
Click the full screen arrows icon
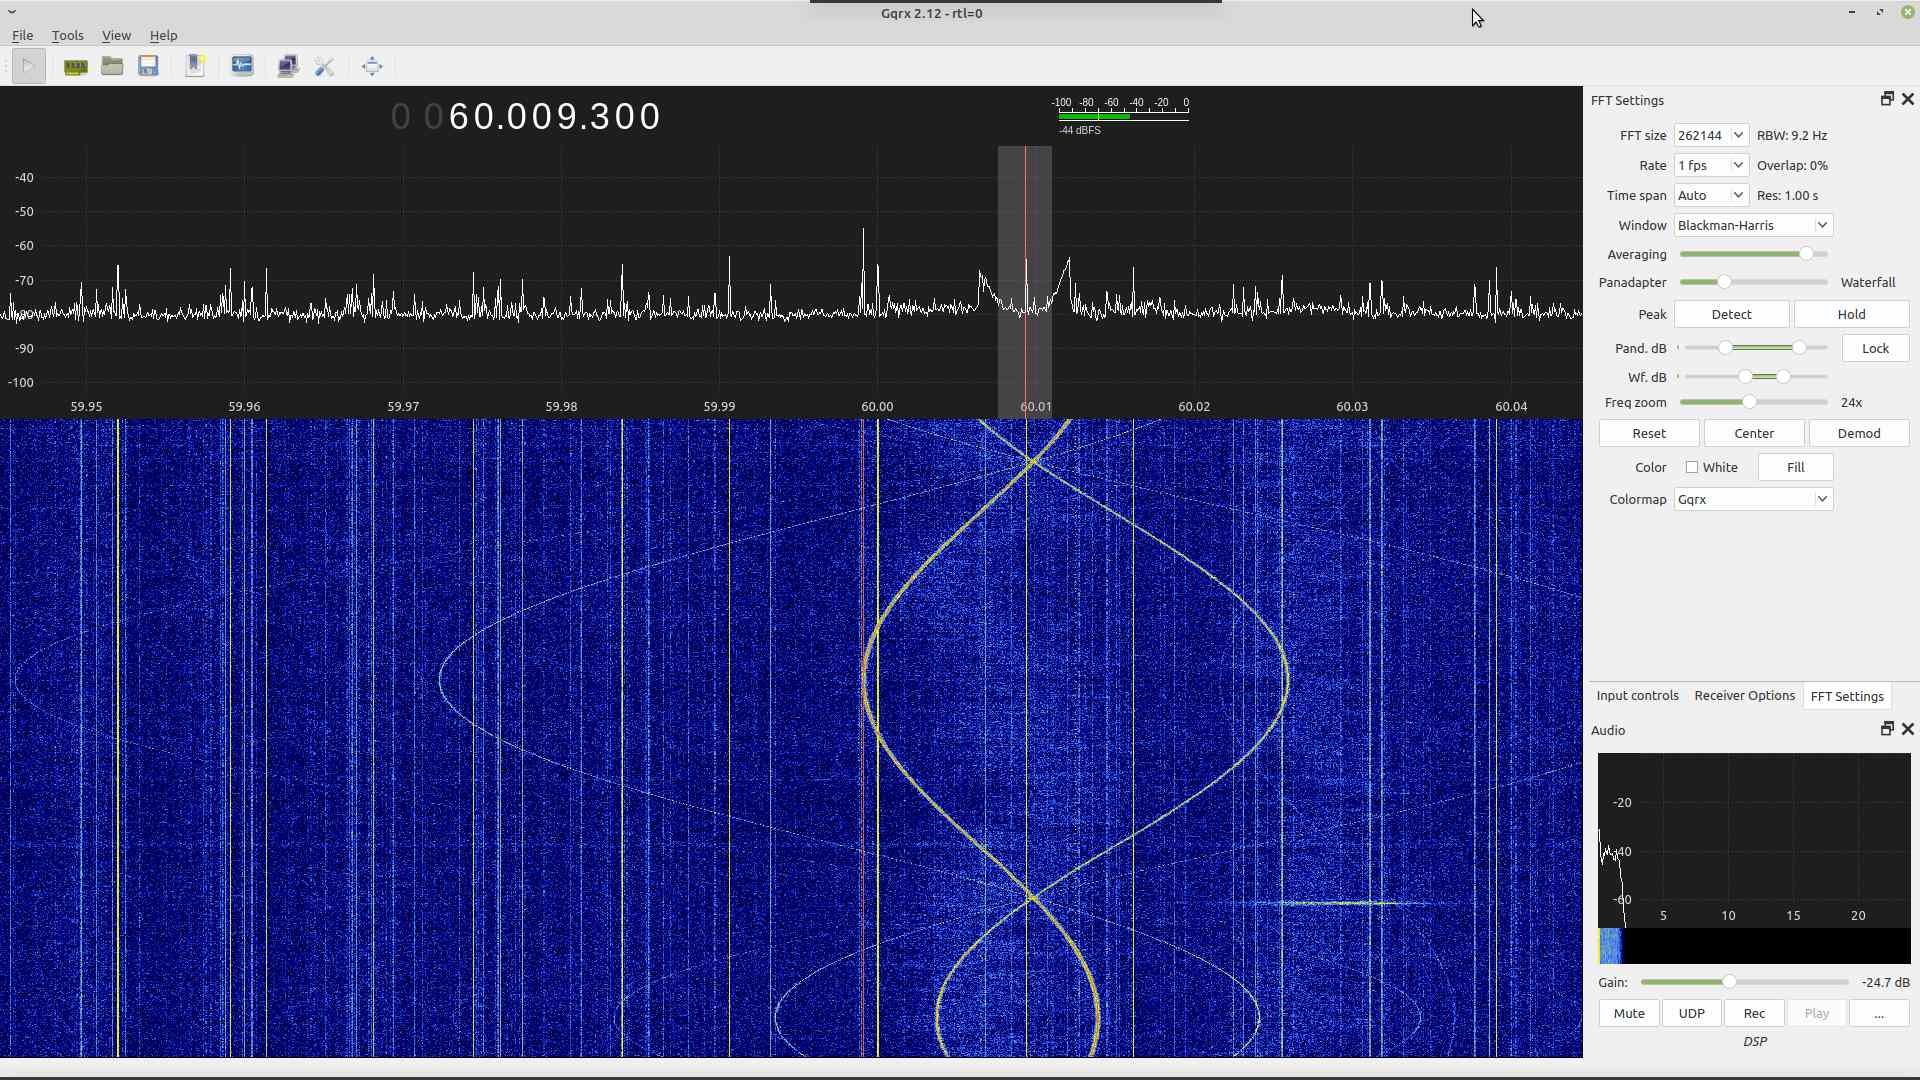[372, 66]
